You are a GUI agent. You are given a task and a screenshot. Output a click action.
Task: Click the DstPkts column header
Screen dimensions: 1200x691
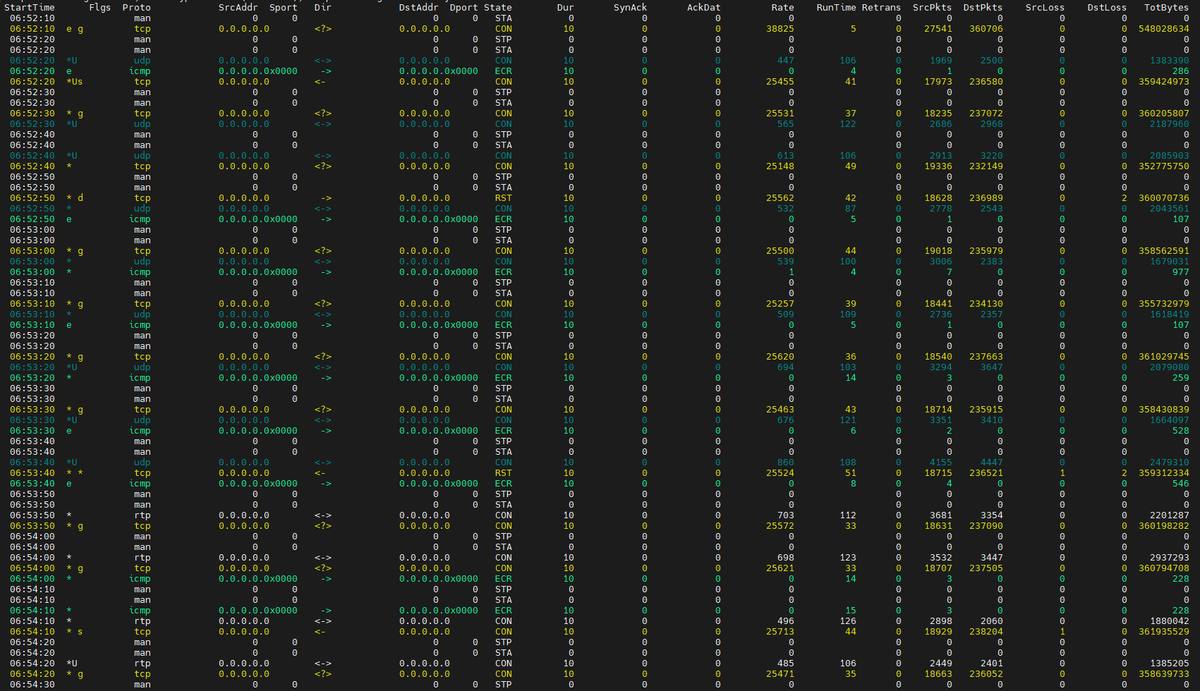tap(983, 7)
